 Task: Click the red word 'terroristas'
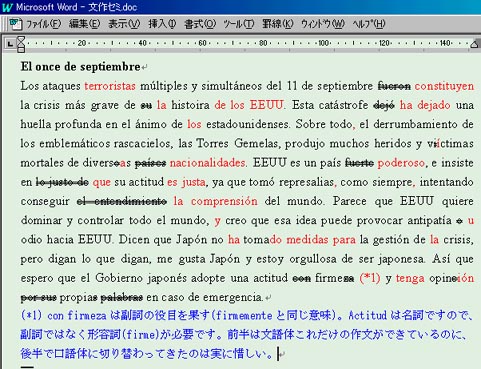[110, 86]
